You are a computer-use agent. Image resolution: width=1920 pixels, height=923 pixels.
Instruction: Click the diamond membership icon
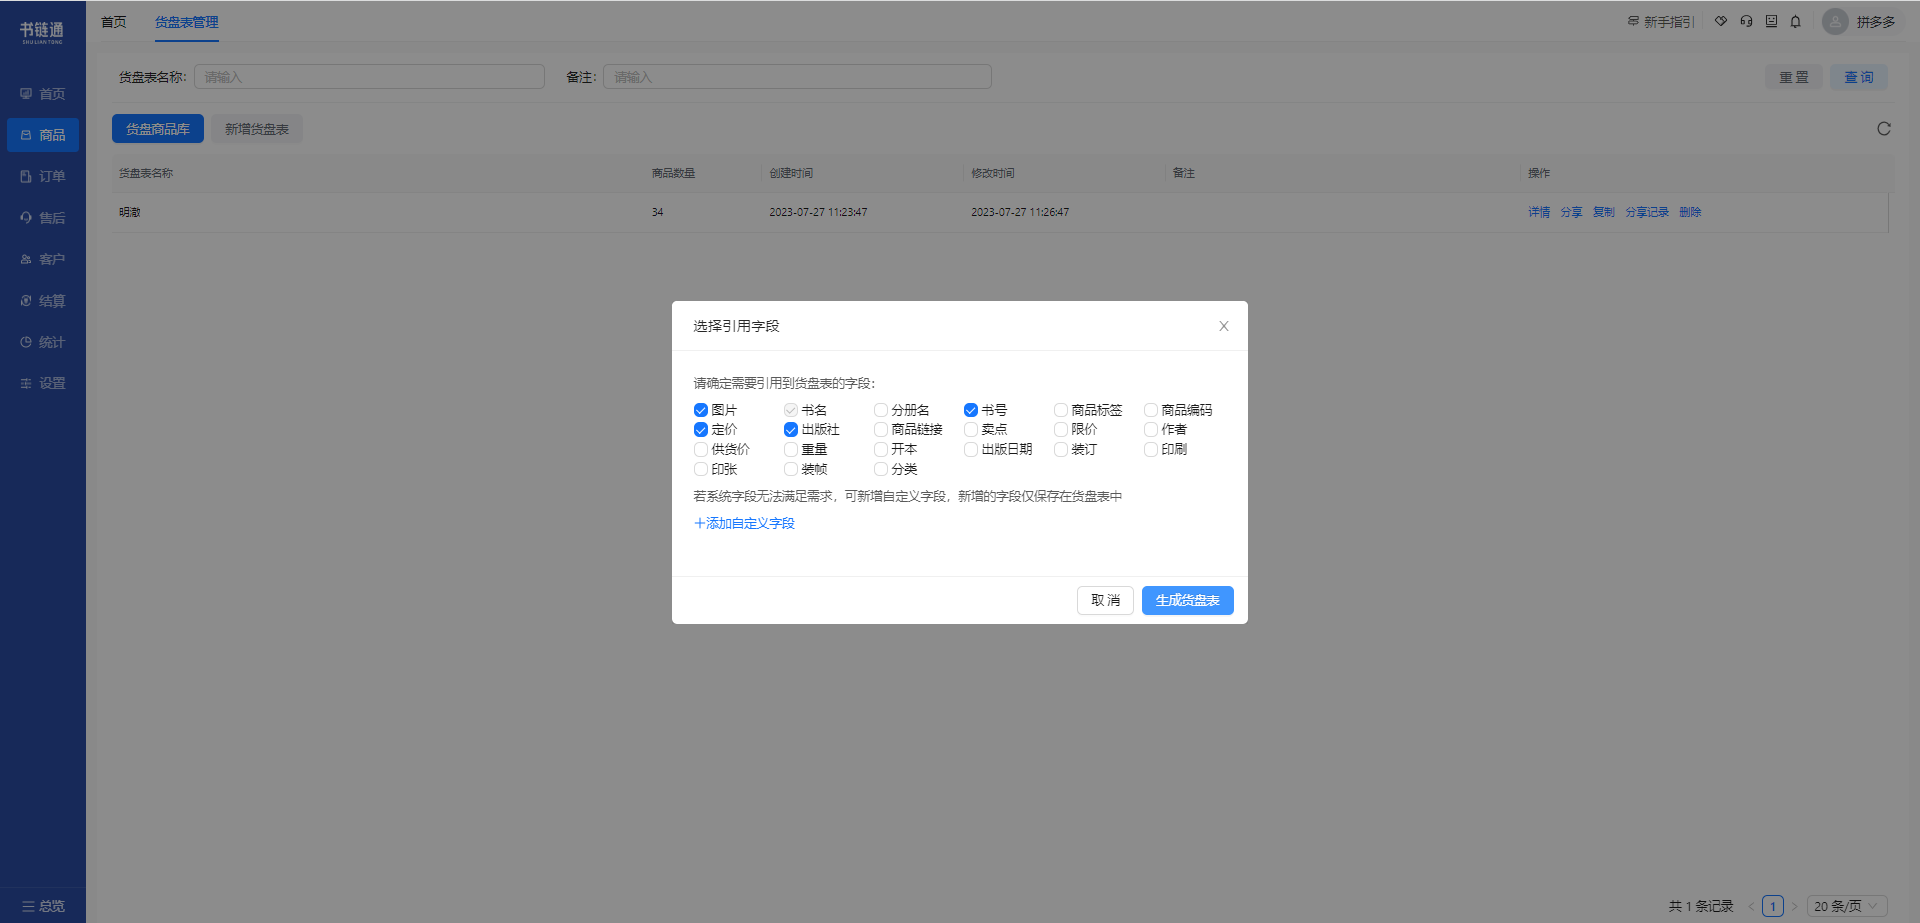click(1721, 21)
